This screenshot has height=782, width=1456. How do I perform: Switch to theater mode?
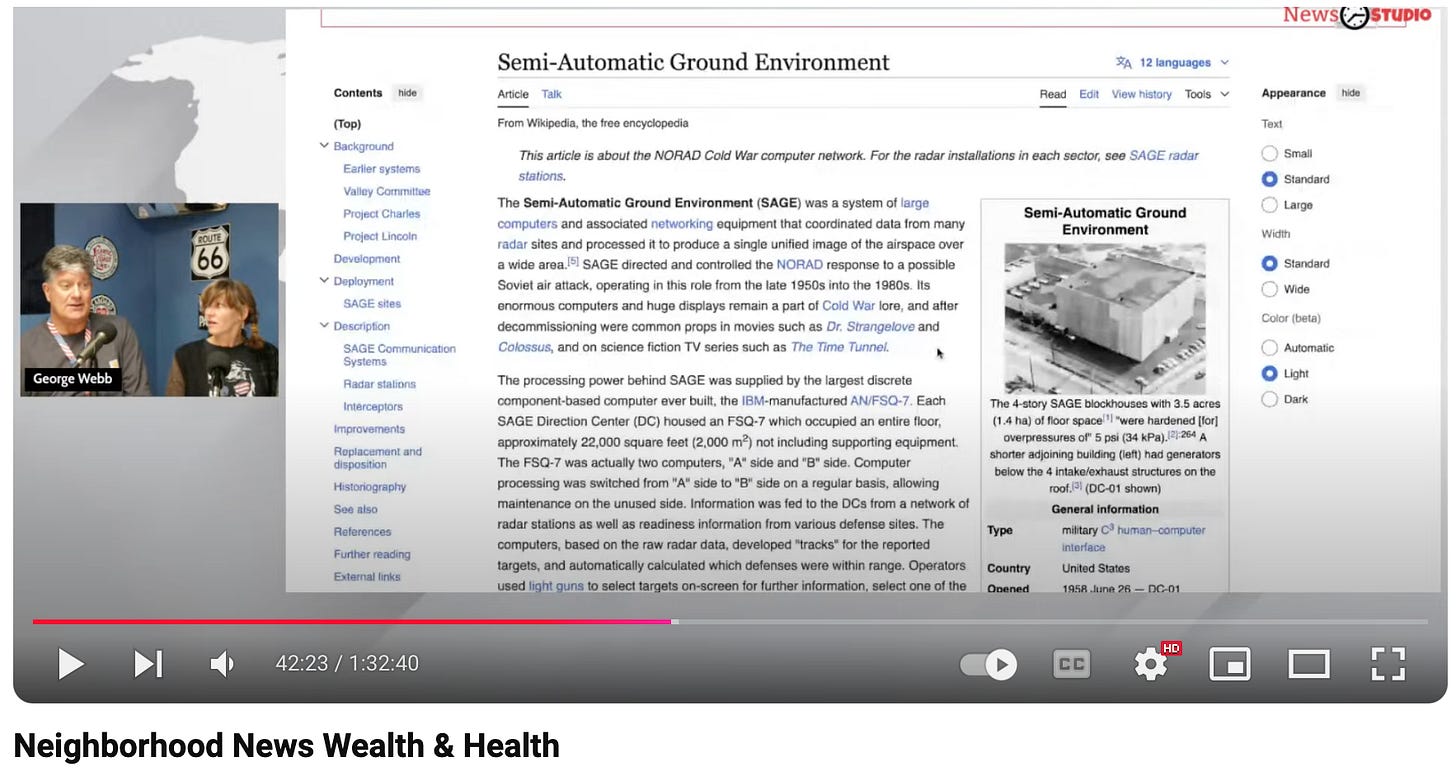coord(1309,664)
